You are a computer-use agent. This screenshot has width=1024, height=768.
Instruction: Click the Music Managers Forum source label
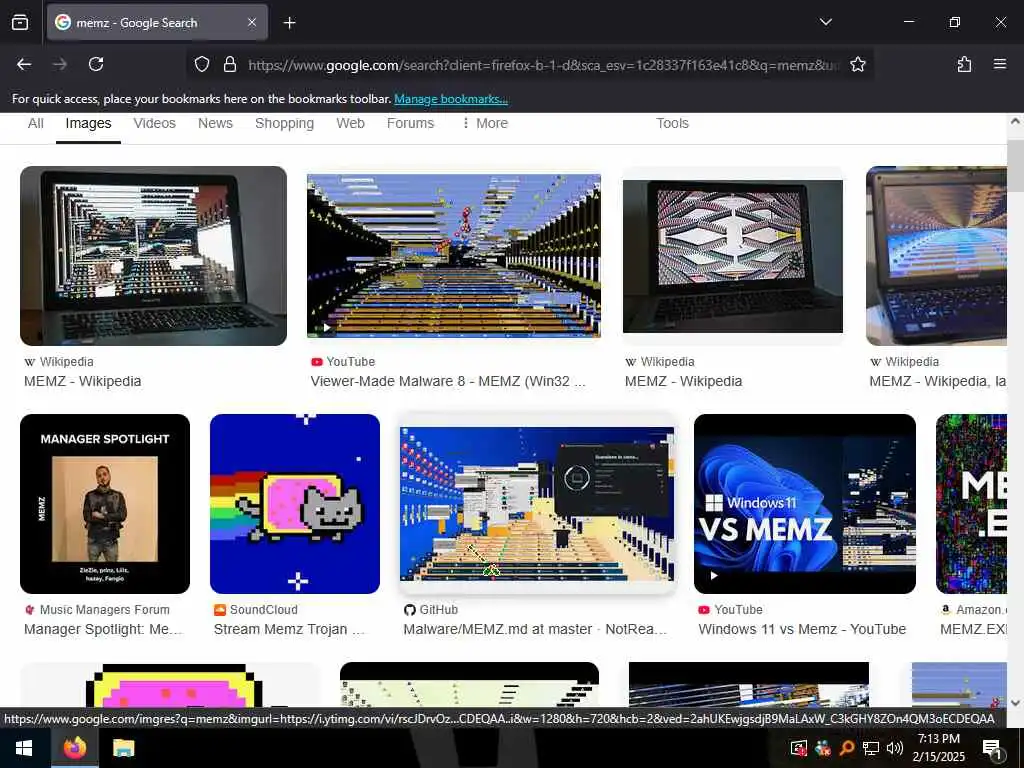pos(104,610)
